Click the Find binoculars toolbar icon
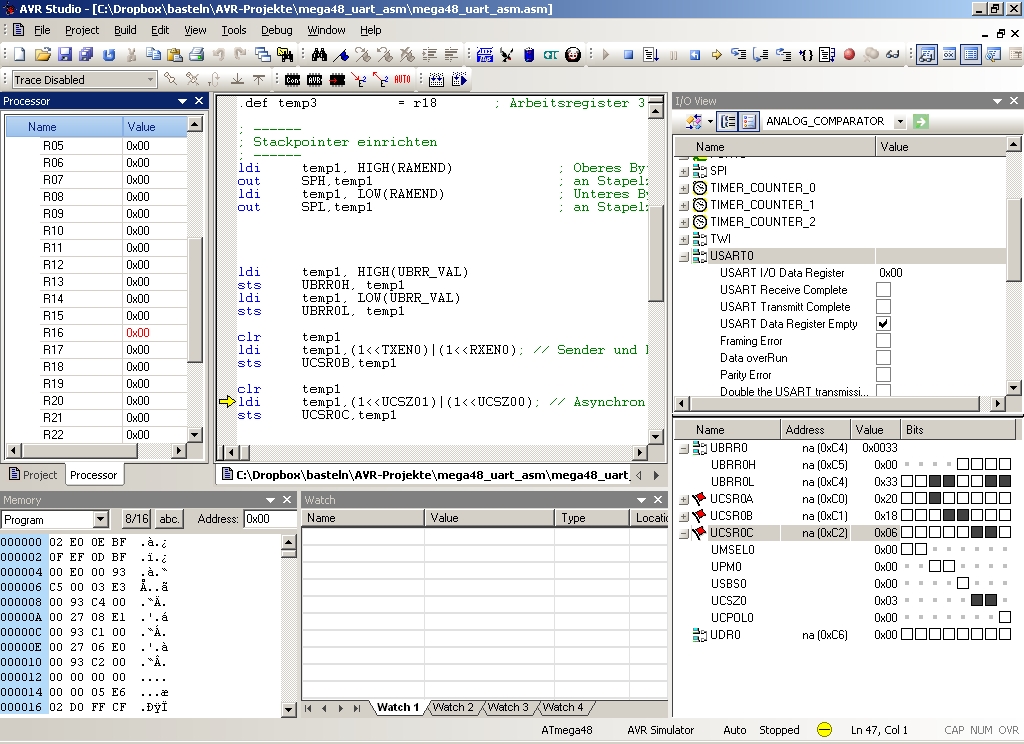The image size is (1024, 744). pyautogui.click(x=320, y=55)
